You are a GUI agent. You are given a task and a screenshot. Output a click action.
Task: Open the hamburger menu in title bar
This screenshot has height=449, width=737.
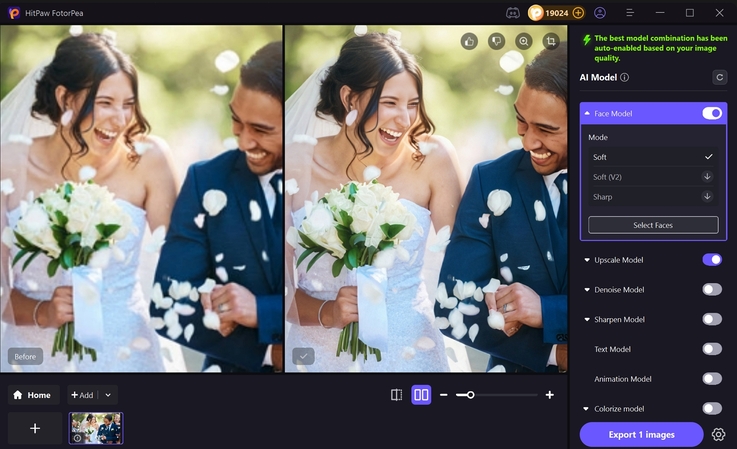630,13
